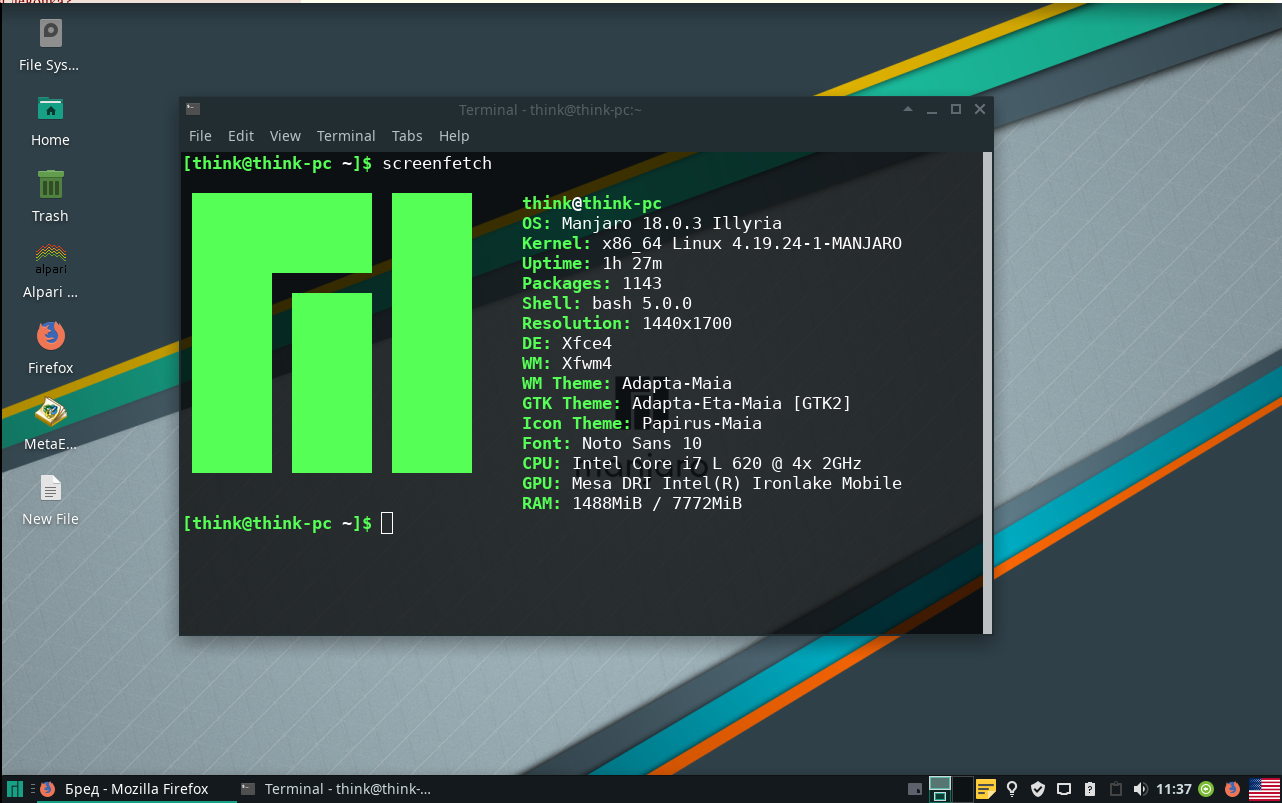The width and height of the screenshot is (1282, 803).
Task: Open the File System desktop icon
Action: click(49, 47)
